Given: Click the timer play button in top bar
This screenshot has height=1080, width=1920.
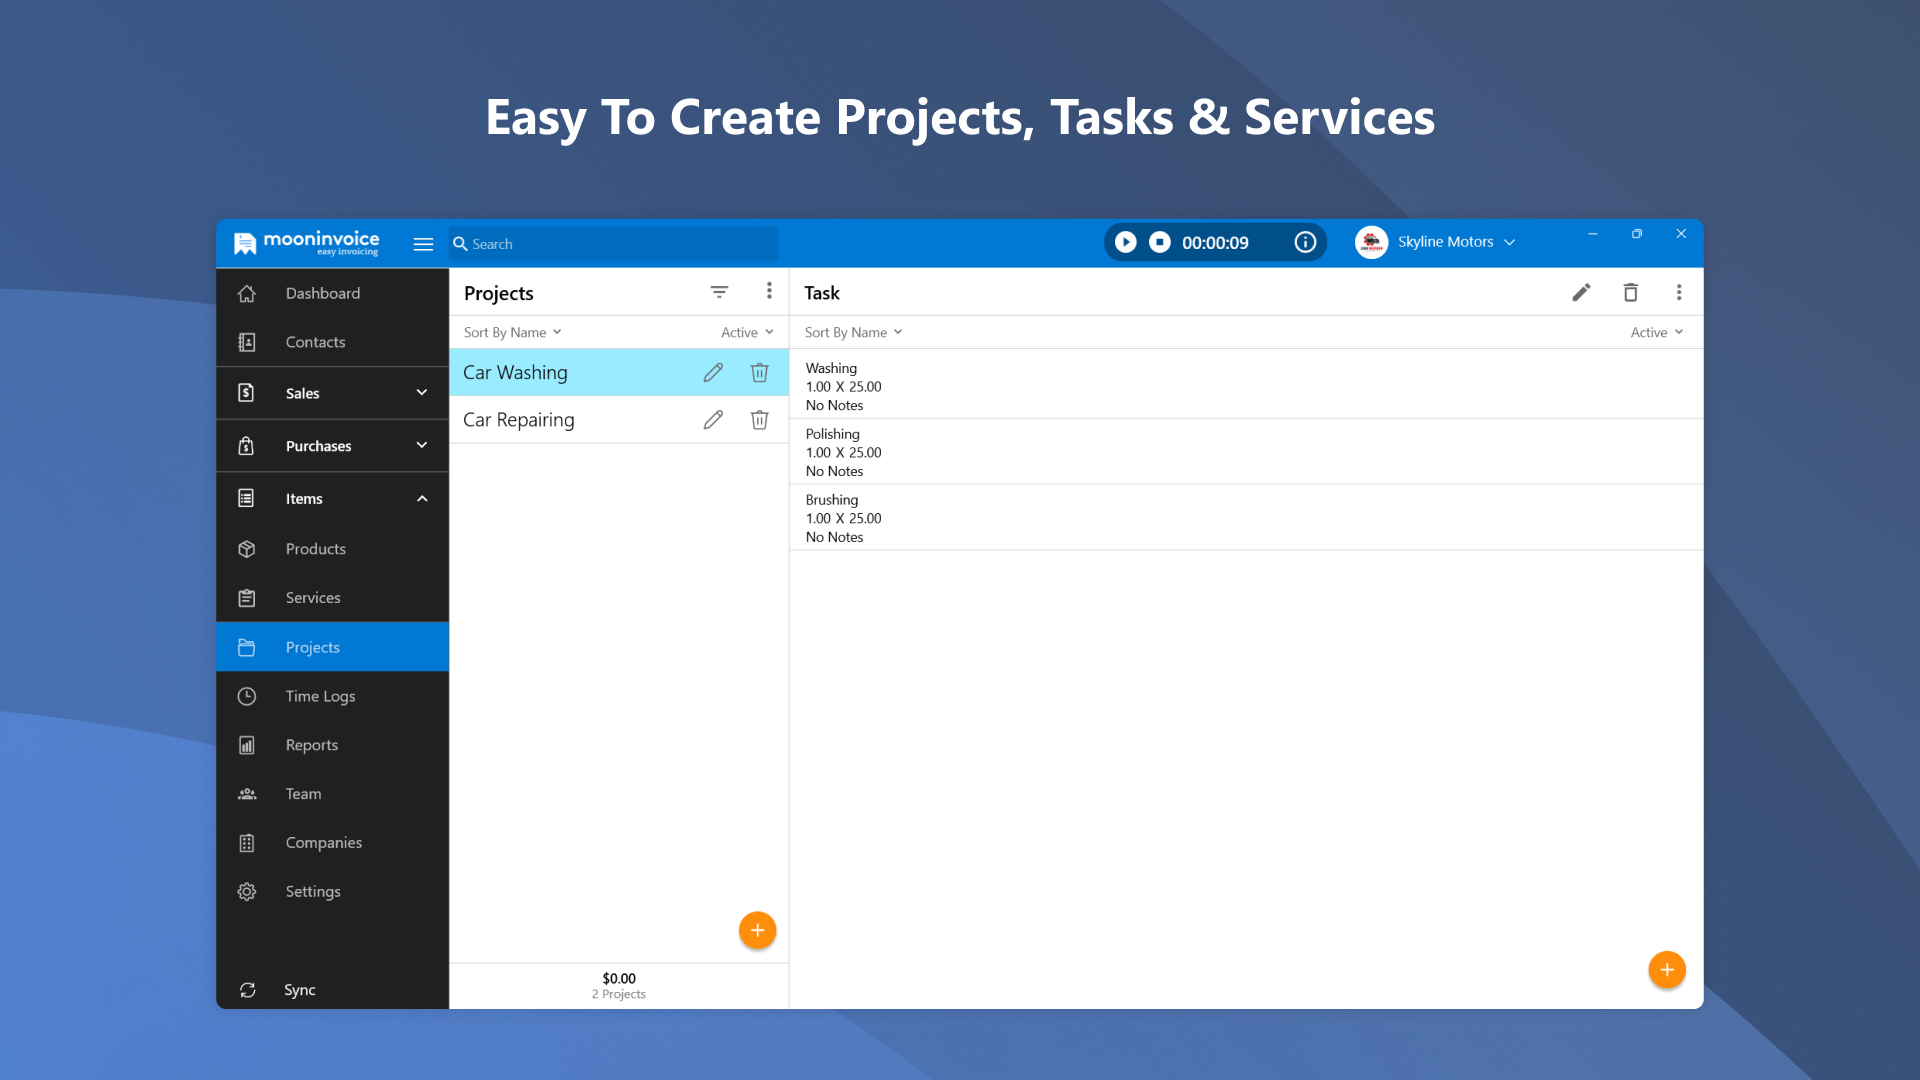Looking at the screenshot, I should tap(1125, 241).
